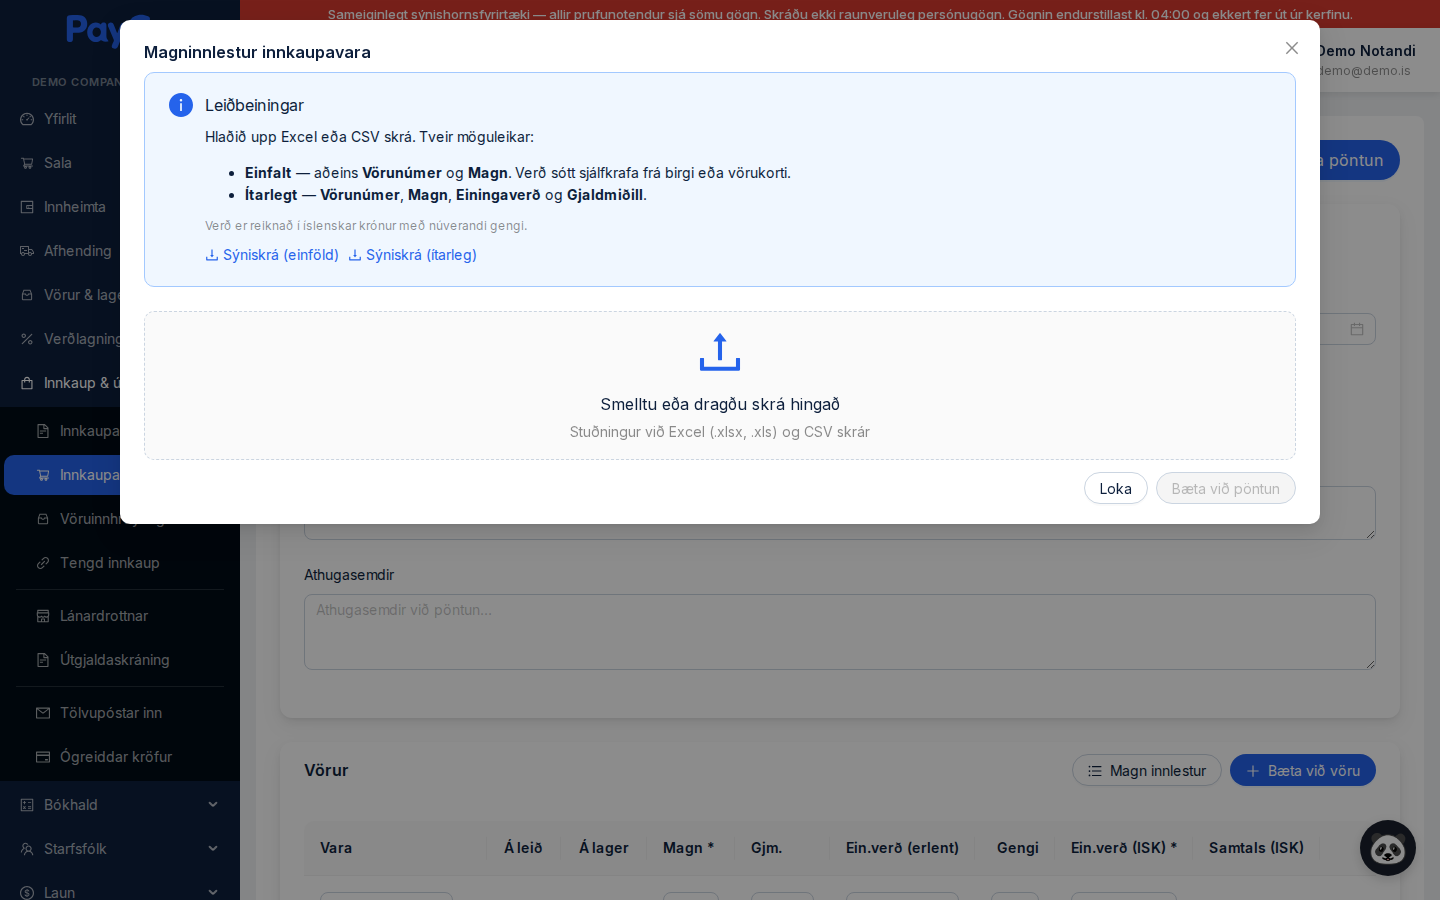Click the Lánardrottnar icon
Image resolution: width=1440 pixels, height=900 pixels.
(x=43, y=616)
